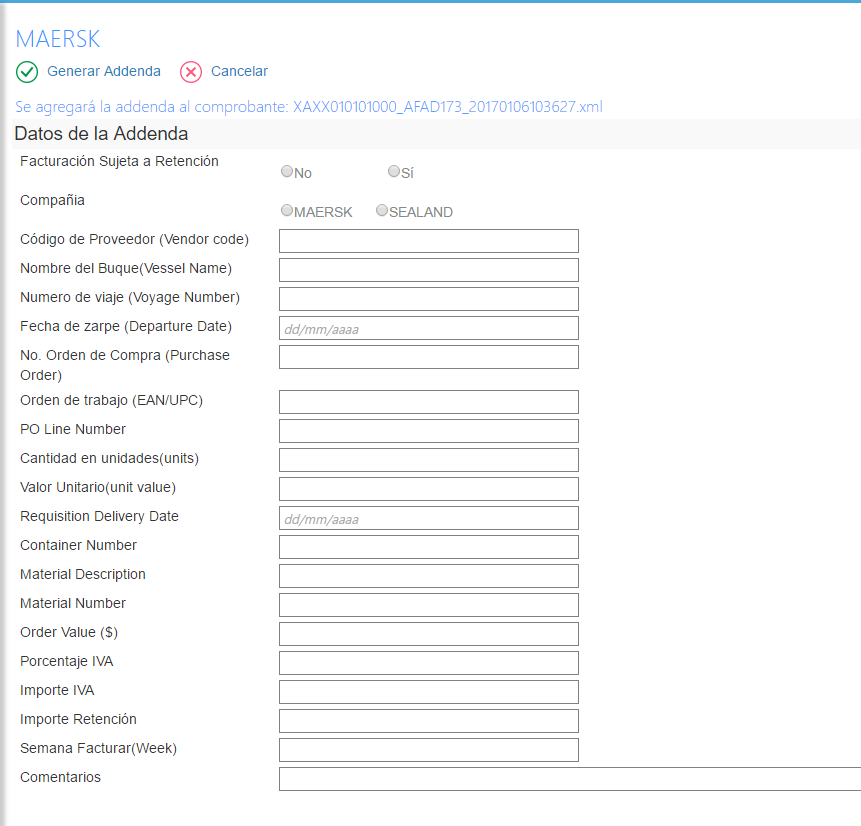Focus the Semana Facturar(Week) field

coord(429,750)
